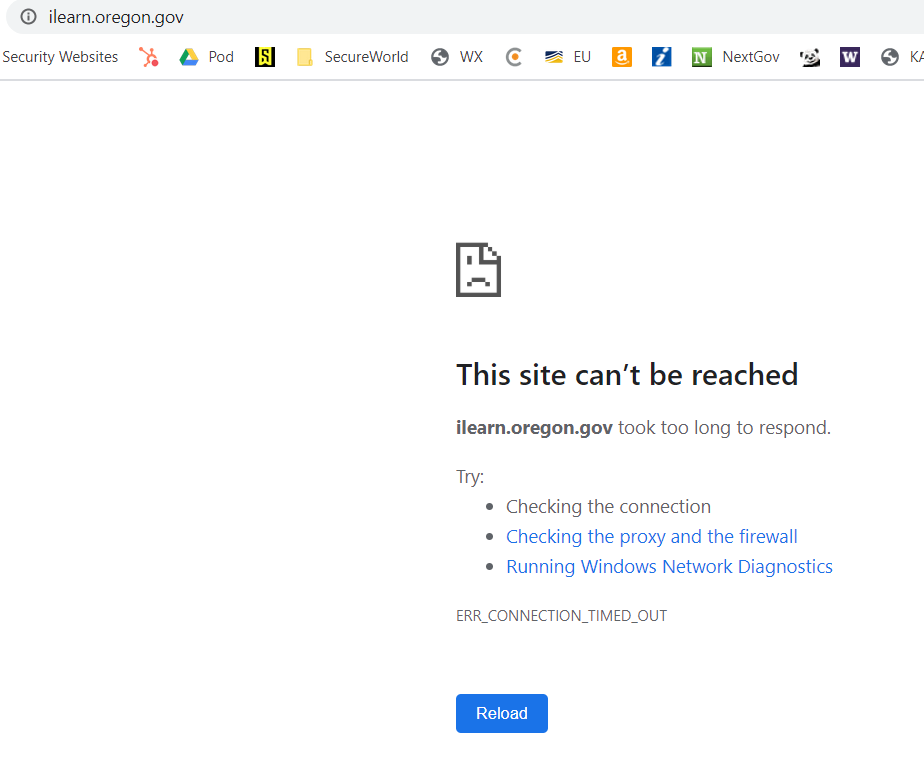Click the sad page error icon

click(478, 269)
